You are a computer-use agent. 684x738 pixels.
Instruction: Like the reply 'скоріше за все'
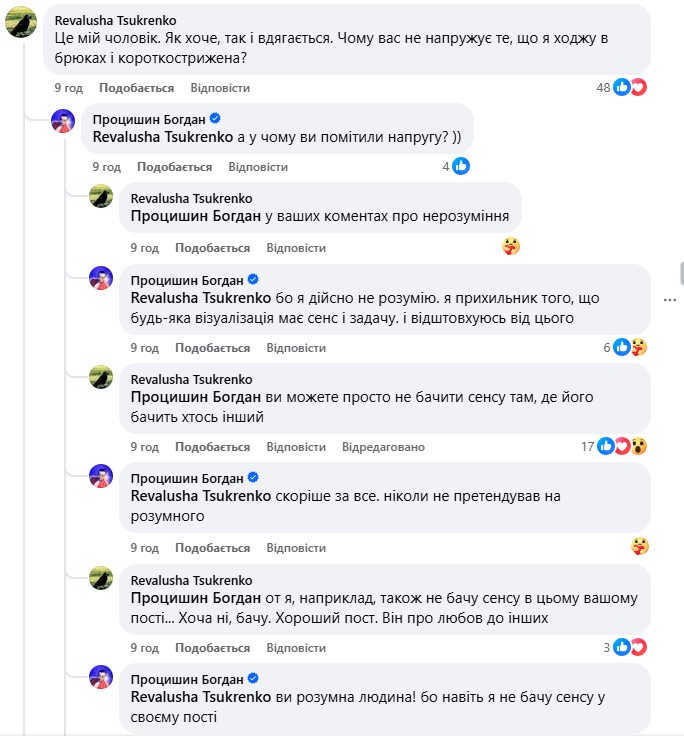[x=212, y=548]
